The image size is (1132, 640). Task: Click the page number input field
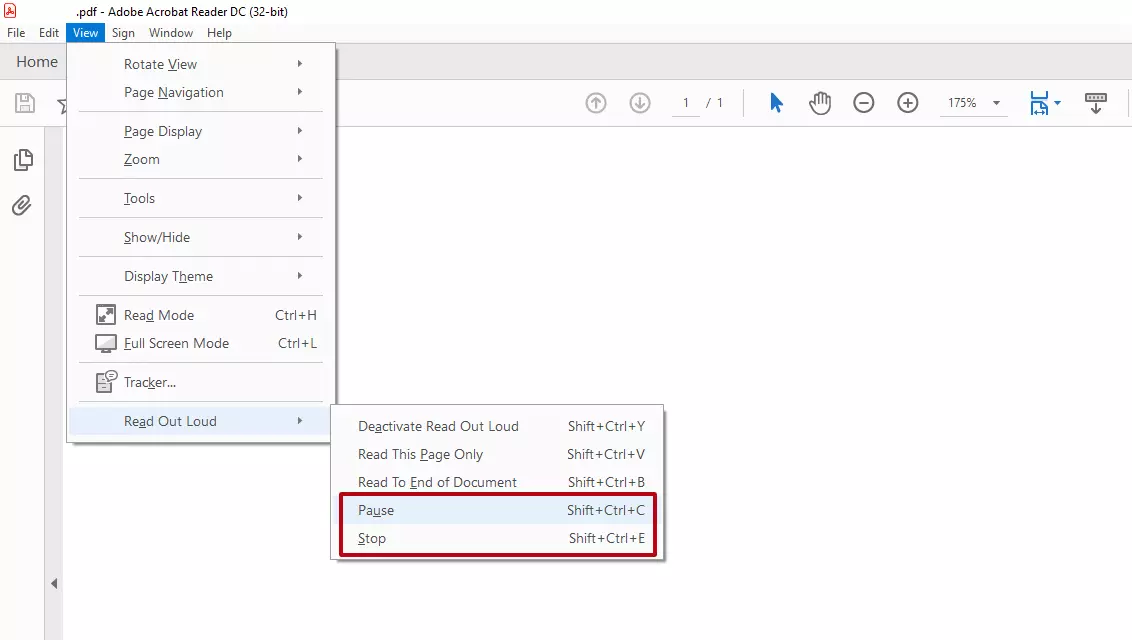click(686, 103)
